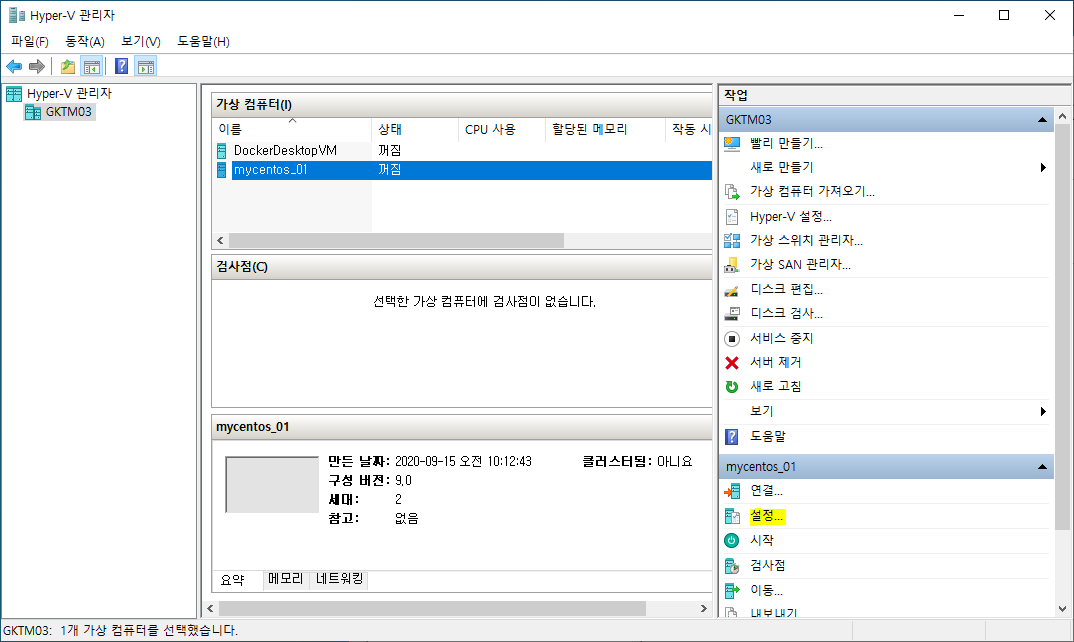Click the Back arrow toolbar icon
The width and height of the screenshot is (1074, 642).
pos(14,66)
